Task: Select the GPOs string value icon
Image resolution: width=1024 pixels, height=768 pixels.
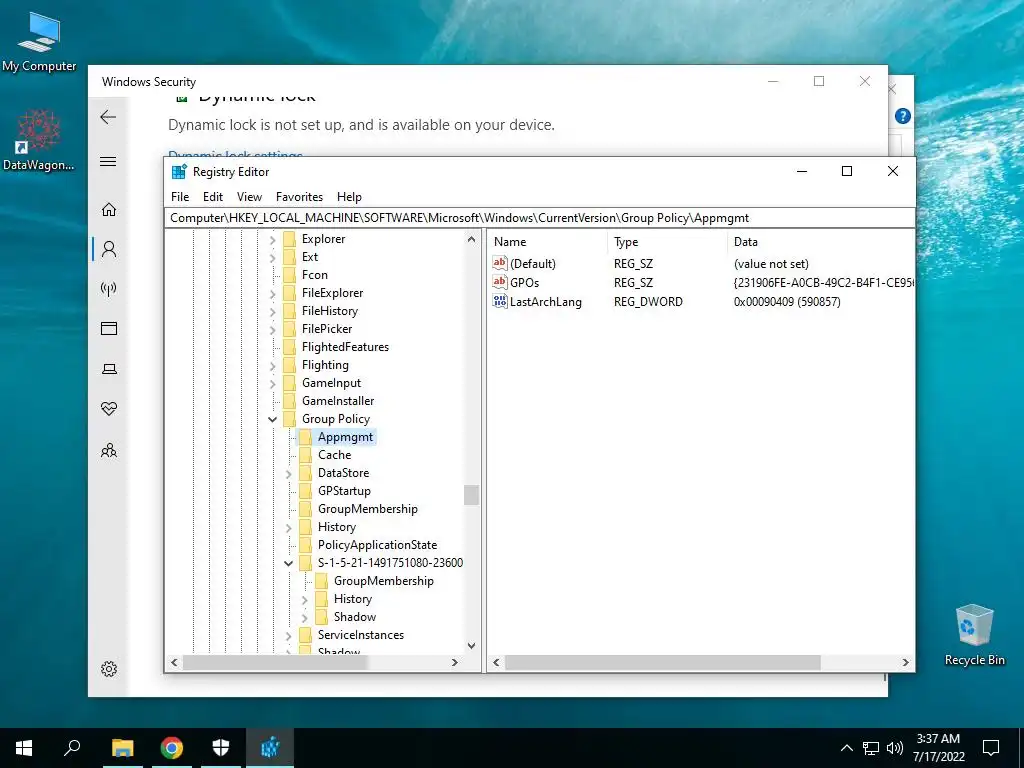Action: pos(500,282)
